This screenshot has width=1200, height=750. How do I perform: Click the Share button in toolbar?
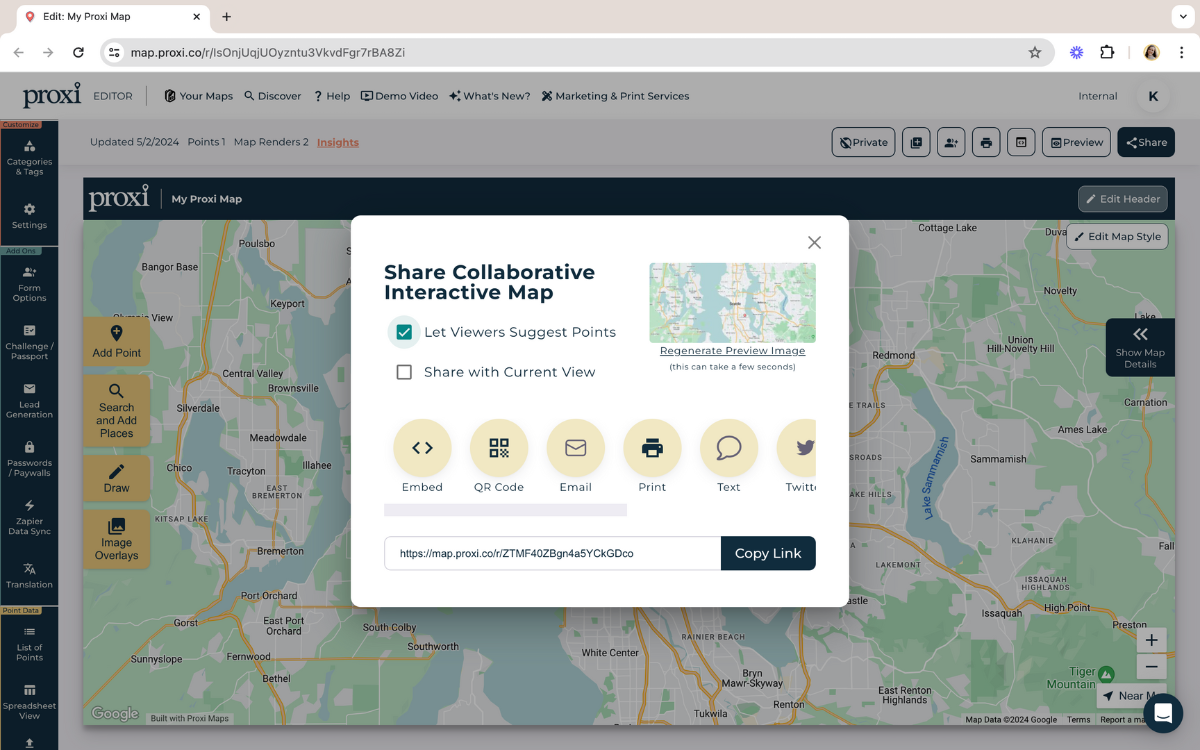click(1146, 142)
